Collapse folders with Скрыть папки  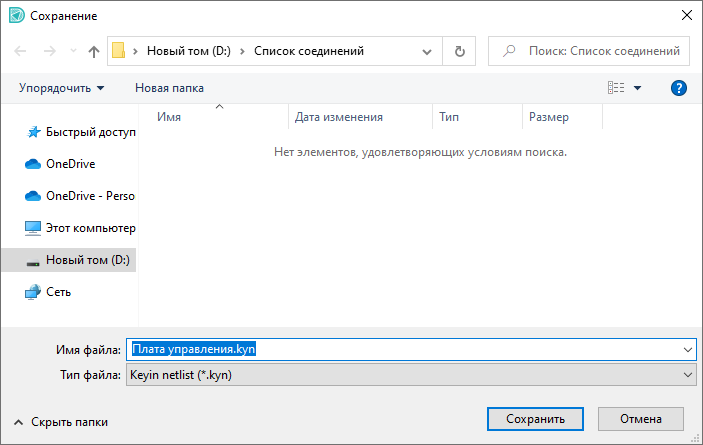point(60,422)
